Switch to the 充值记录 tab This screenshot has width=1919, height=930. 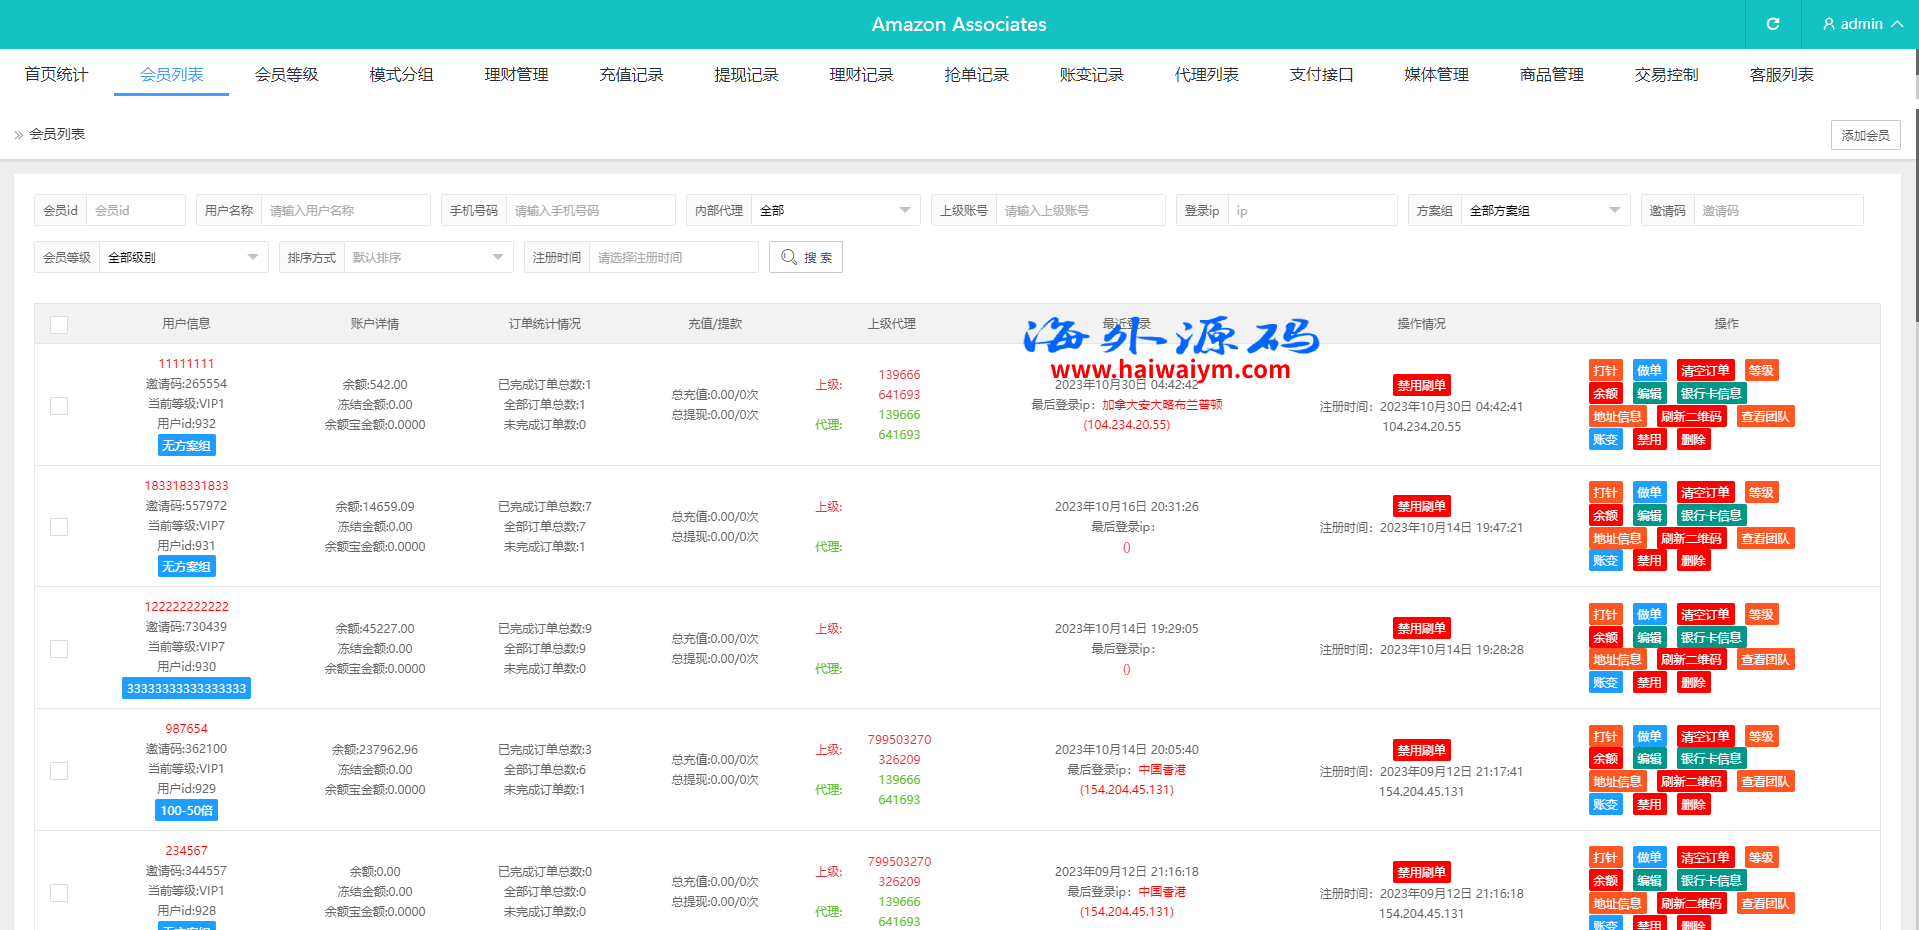(631, 75)
